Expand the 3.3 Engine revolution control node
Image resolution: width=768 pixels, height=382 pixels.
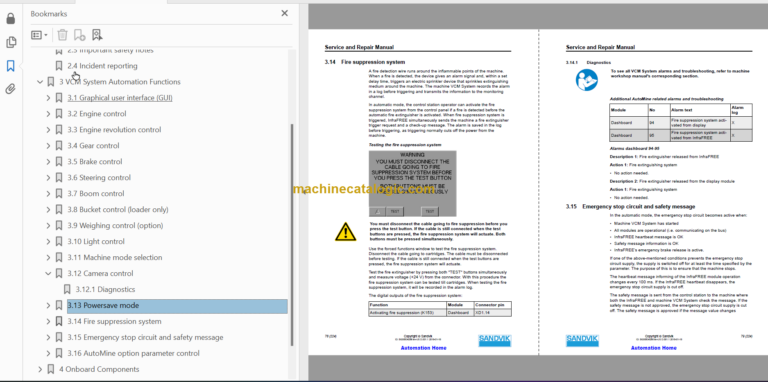coord(48,130)
